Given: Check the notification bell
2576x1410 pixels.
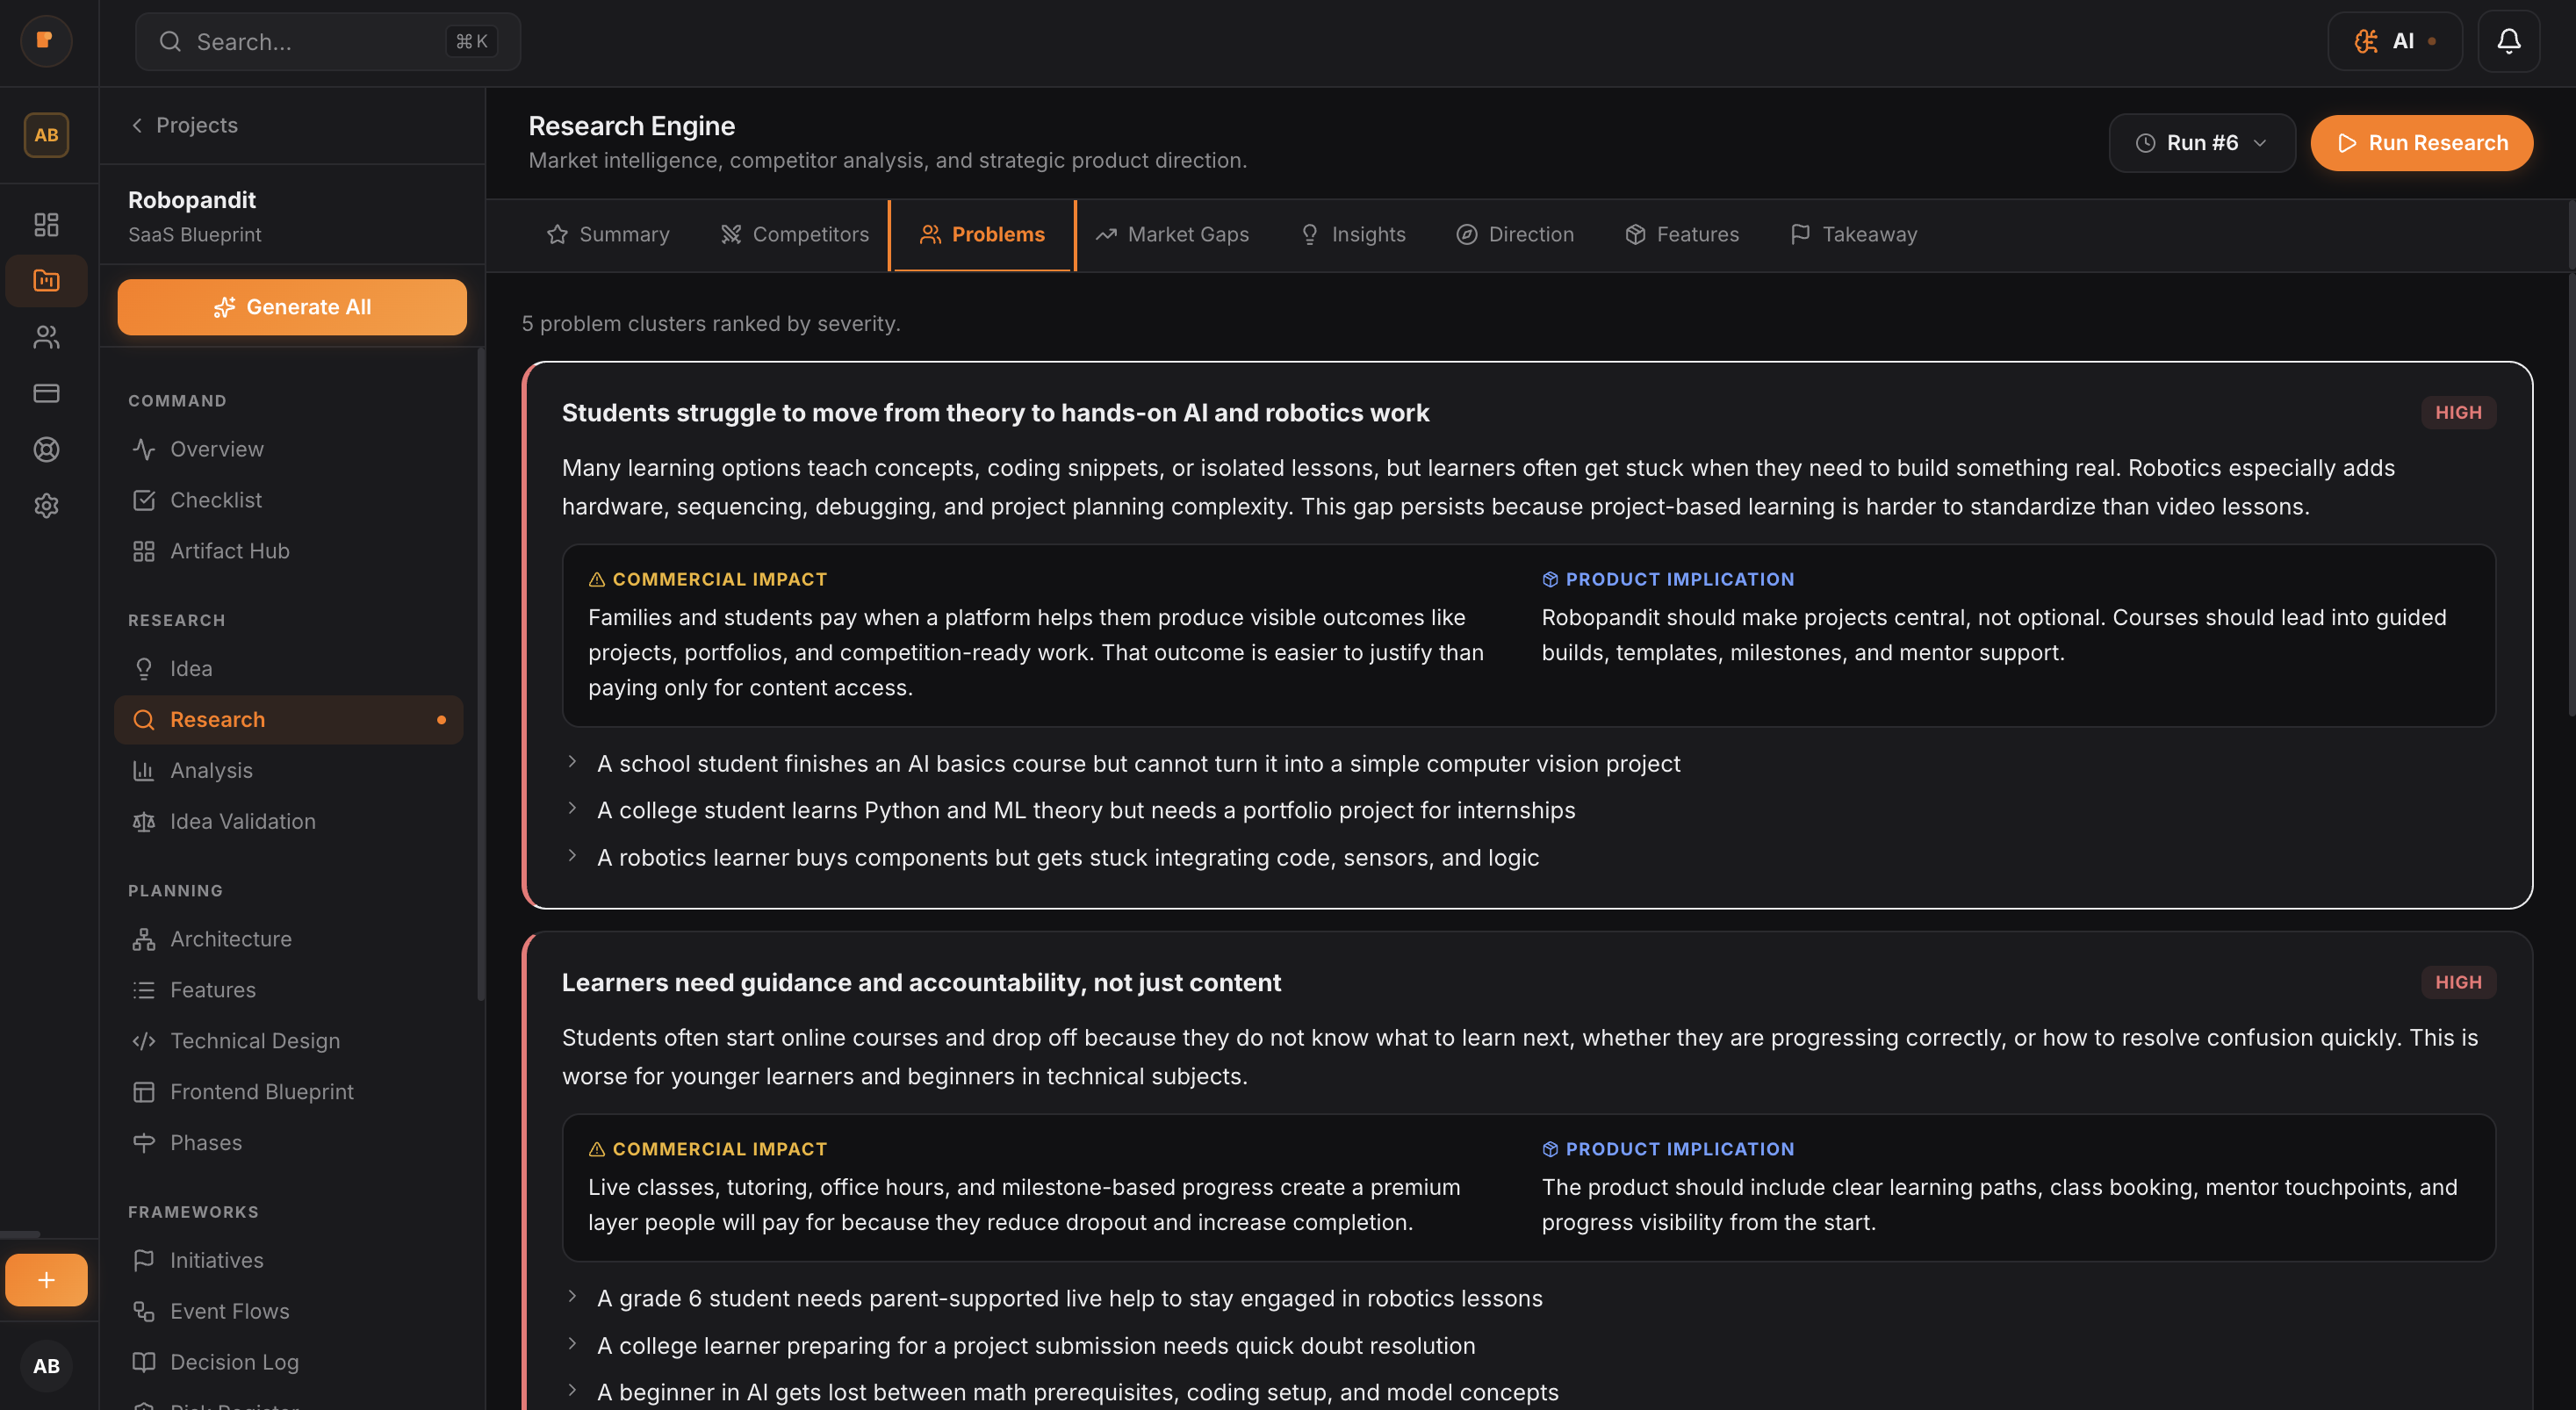Looking at the screenshot, I should pos(2508,41).
